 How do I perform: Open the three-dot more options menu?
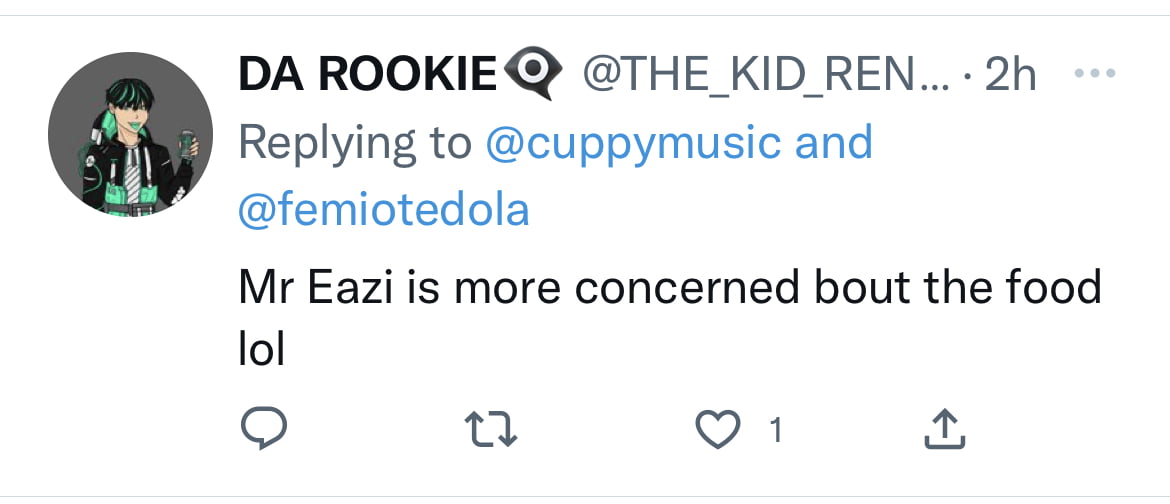(x=1095, y=73)
